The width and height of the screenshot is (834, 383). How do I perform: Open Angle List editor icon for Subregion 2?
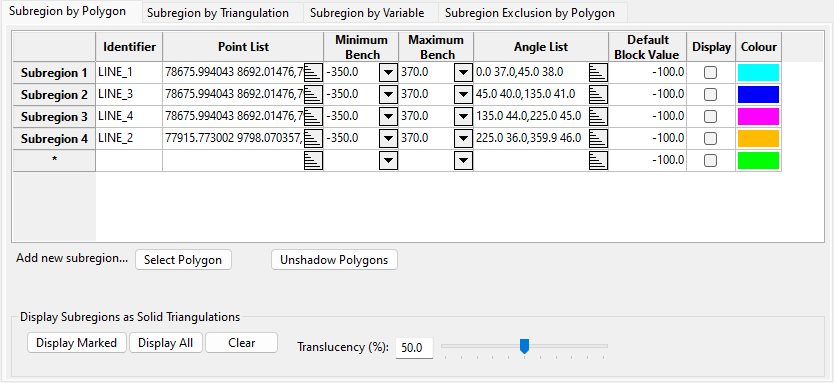tap(598, 94)
